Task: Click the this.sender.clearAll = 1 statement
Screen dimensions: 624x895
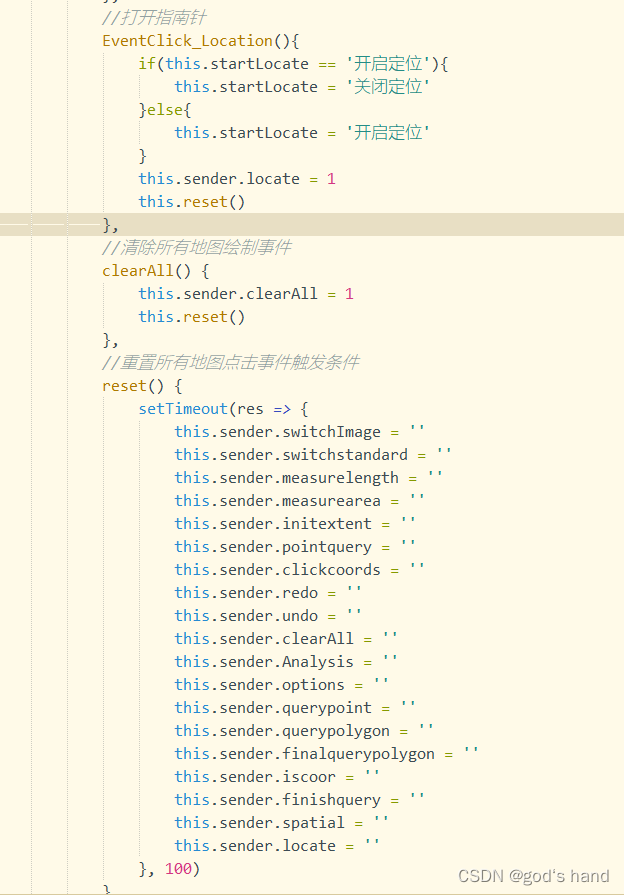Action: pos(245,294)
